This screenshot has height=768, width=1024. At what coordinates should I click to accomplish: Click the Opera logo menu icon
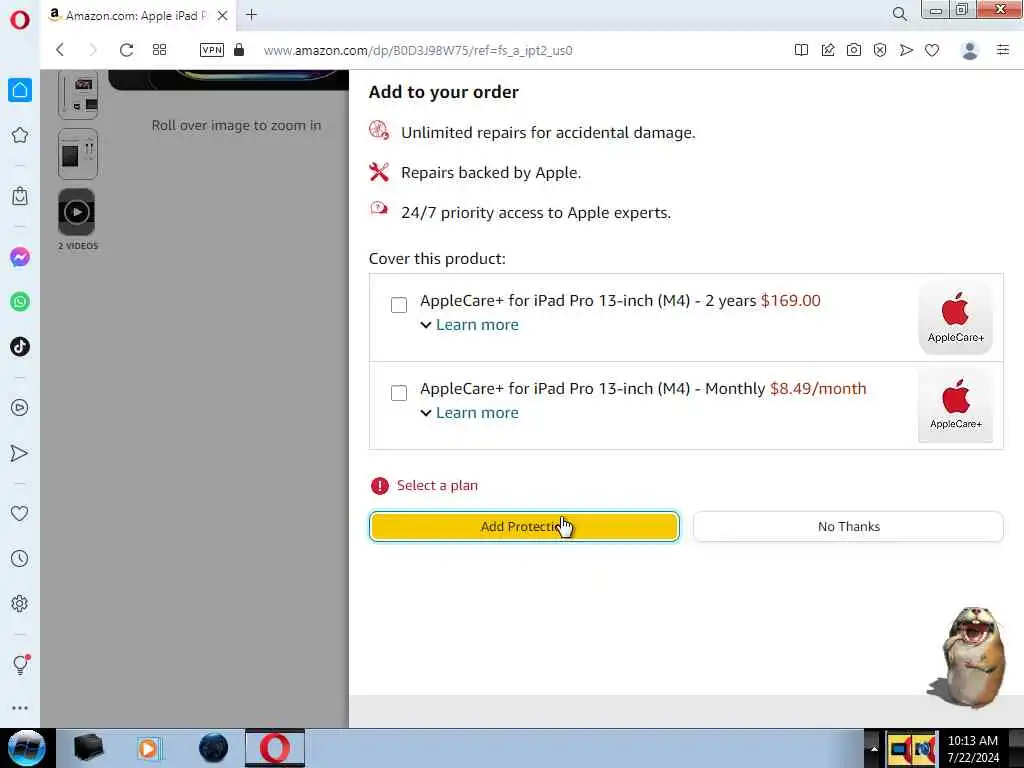[x=20, y=20]
